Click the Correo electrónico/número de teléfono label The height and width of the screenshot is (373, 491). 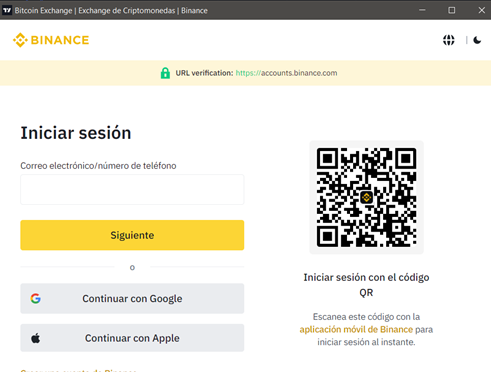pyautogui.click(x=98, y=166)
